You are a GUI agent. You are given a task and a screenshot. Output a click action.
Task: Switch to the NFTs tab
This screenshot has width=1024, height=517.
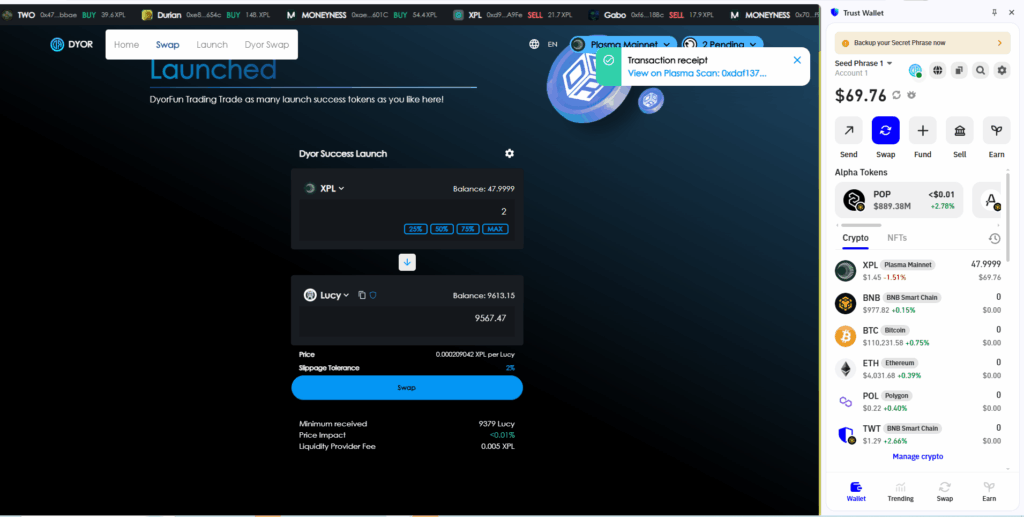[897, 238]
